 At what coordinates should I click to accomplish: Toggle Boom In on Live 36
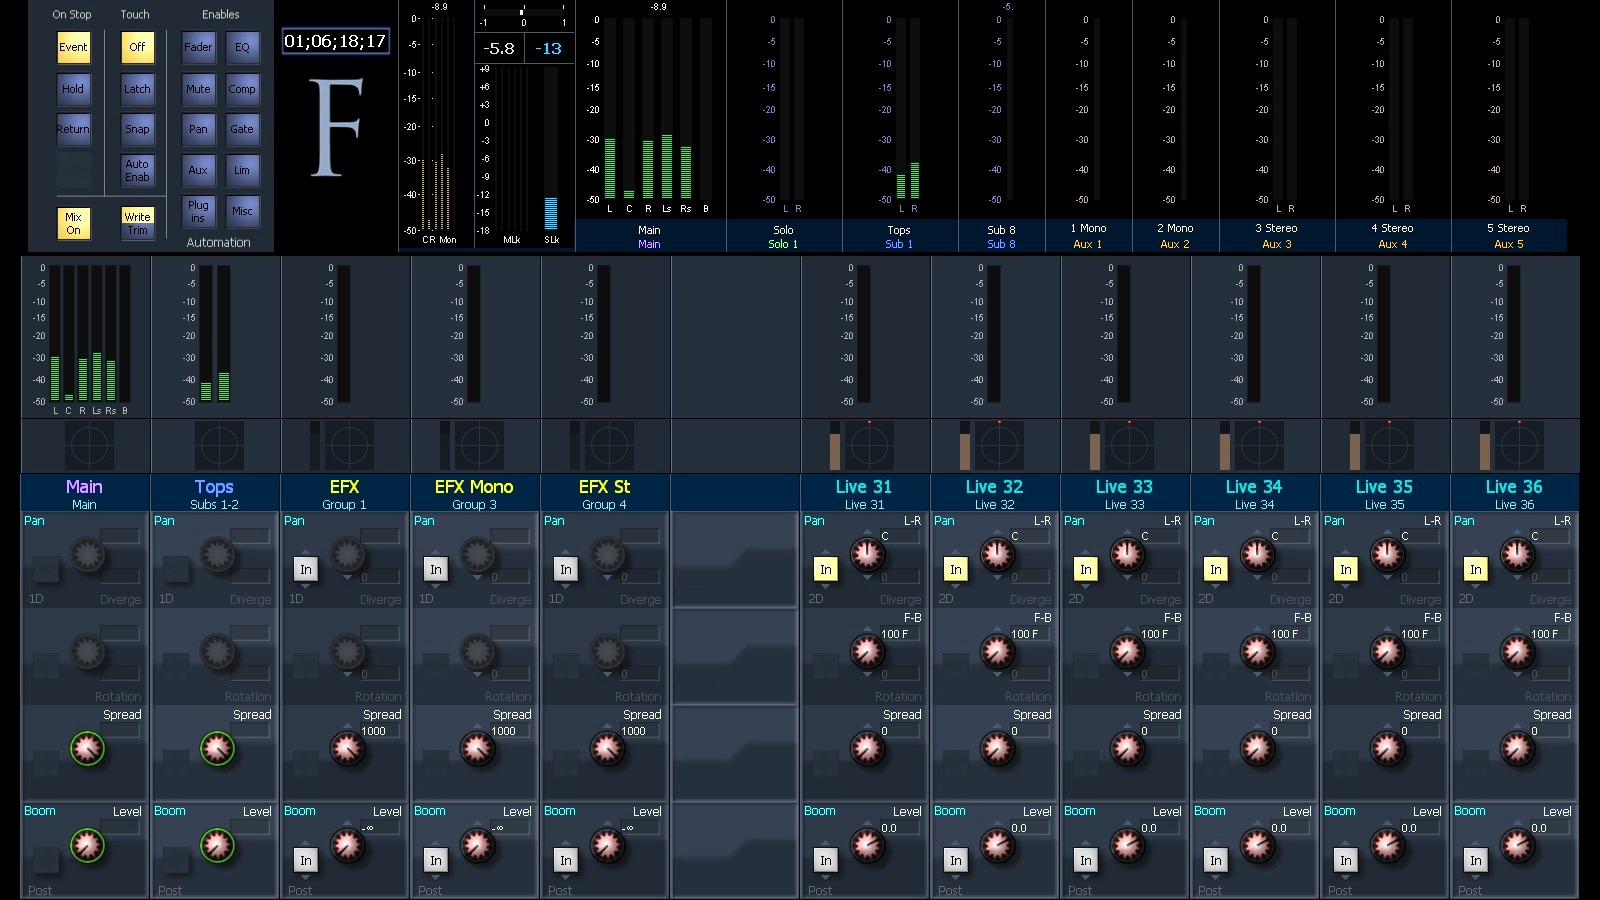click(x=1476, y=860)
